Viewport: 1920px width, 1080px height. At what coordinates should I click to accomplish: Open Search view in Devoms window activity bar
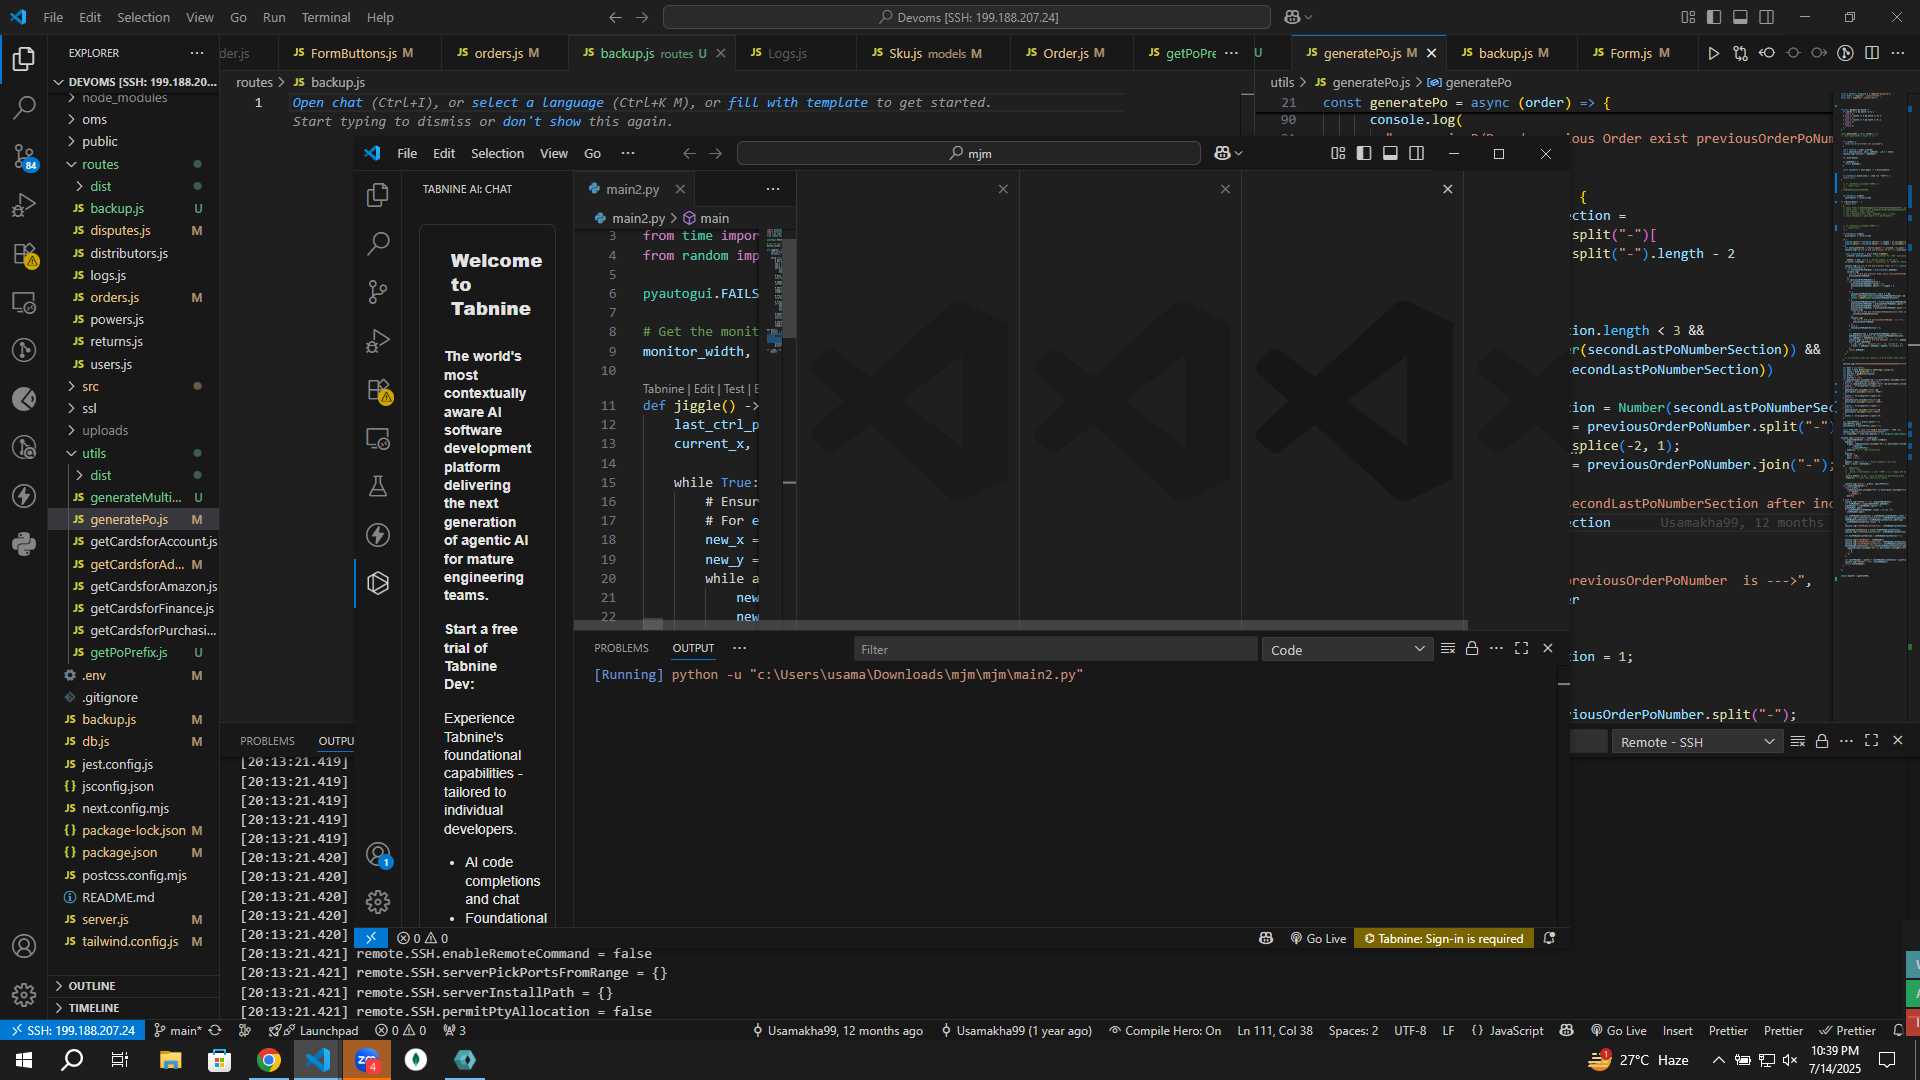pos(24,107)
